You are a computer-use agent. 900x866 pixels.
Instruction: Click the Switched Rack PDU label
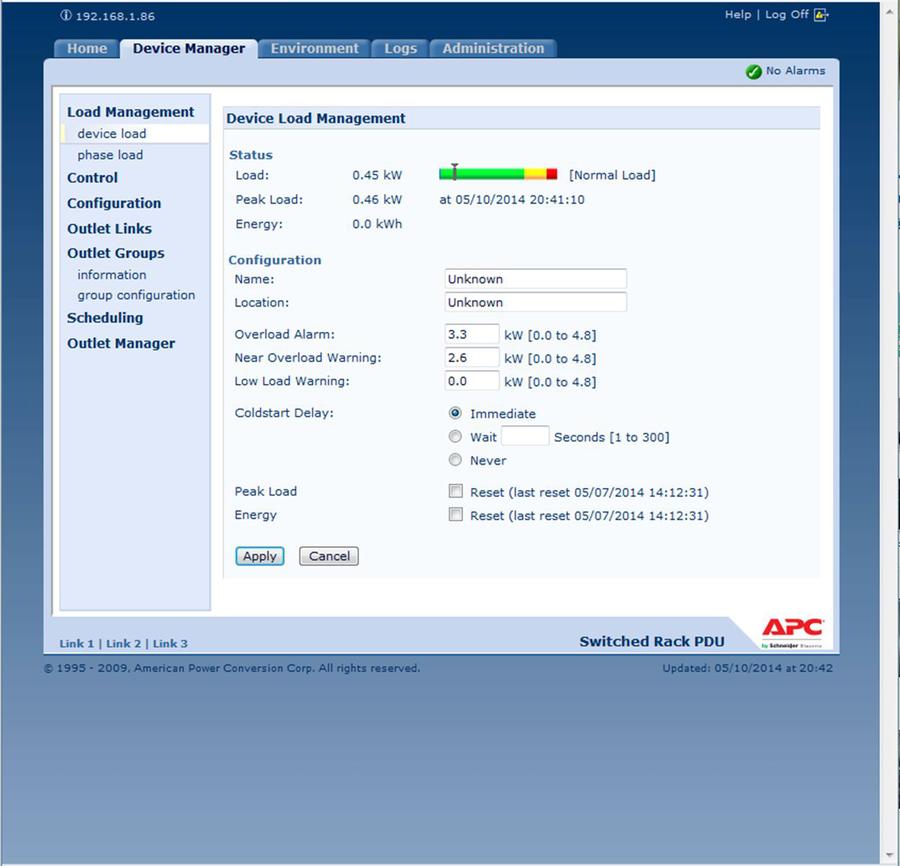[651, 642]
